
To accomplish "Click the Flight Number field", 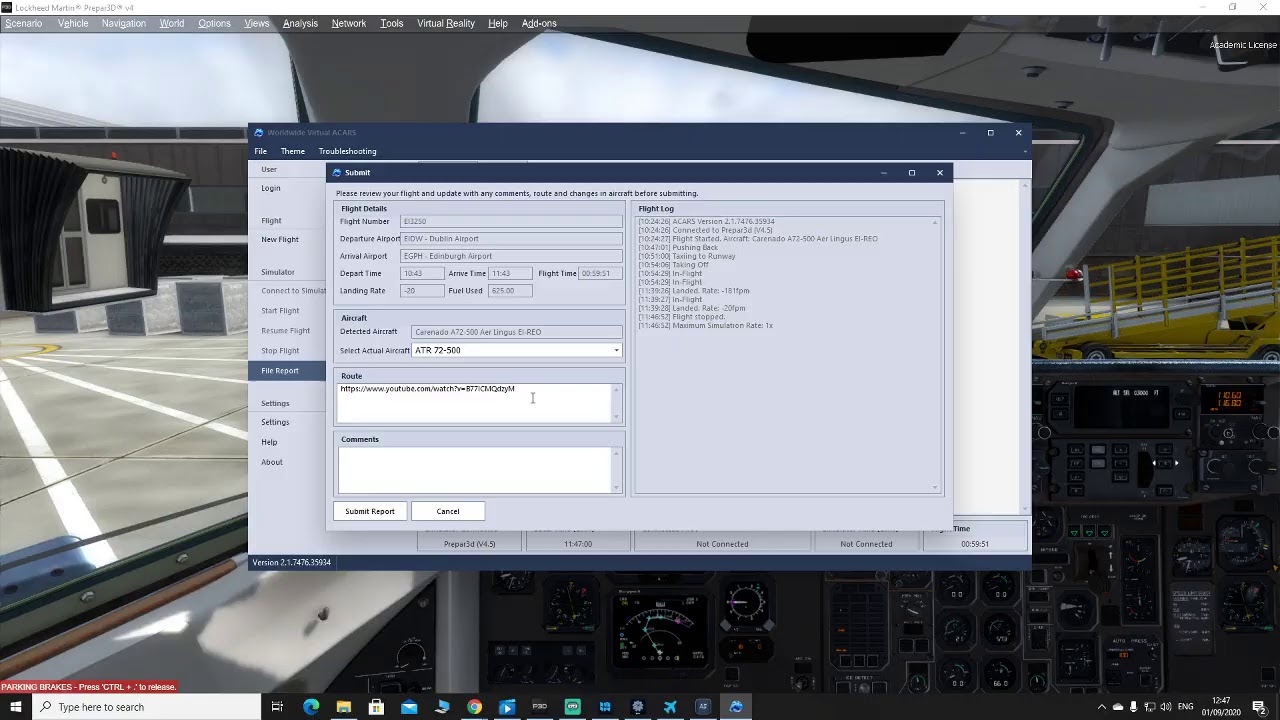I will tap(511, 221).
